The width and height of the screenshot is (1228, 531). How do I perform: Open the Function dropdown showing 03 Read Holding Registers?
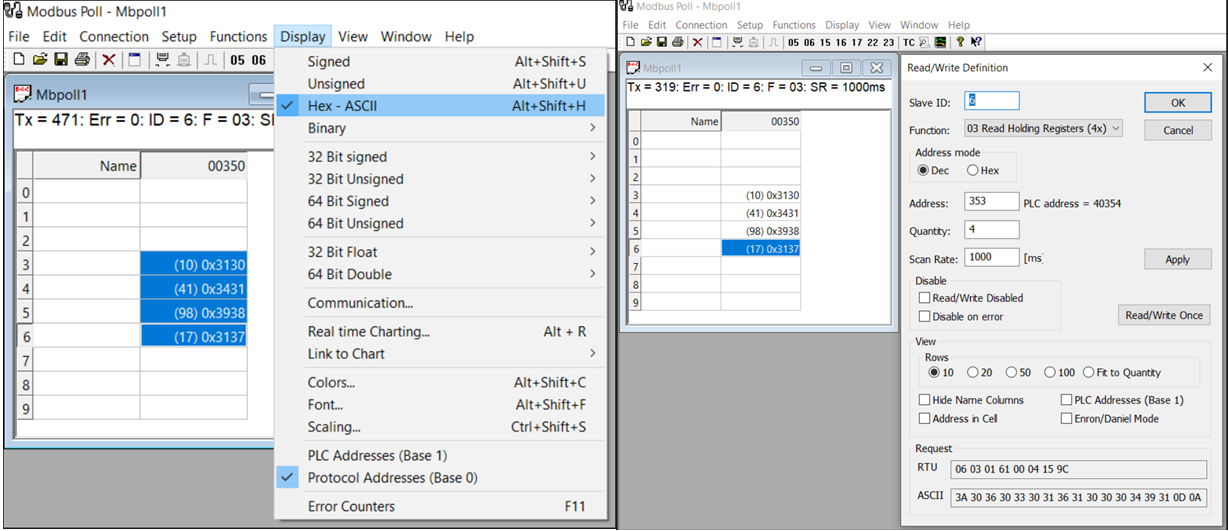point(1043,129)
